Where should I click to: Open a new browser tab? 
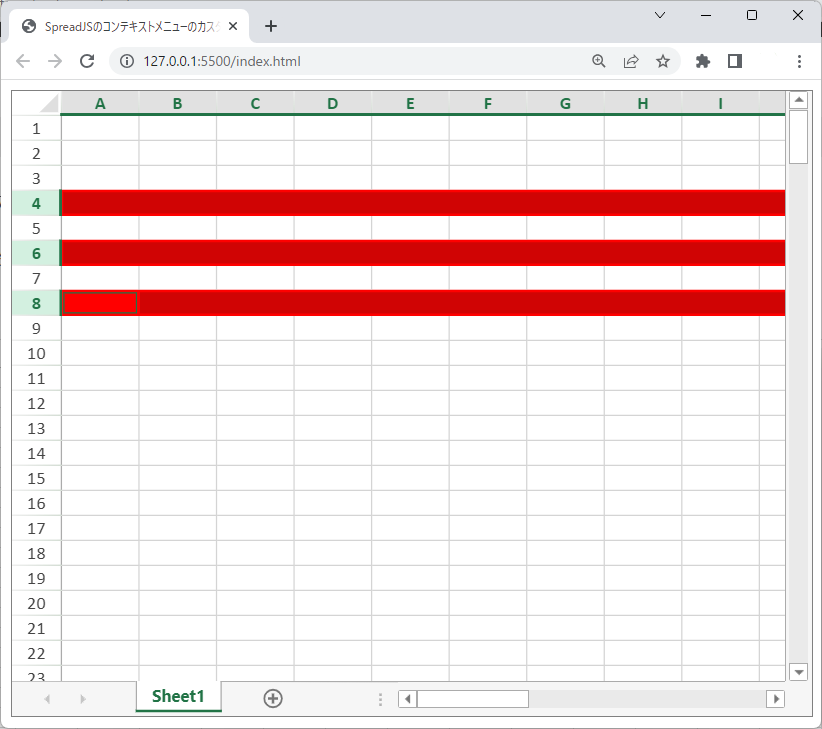[x=271, y=26]
